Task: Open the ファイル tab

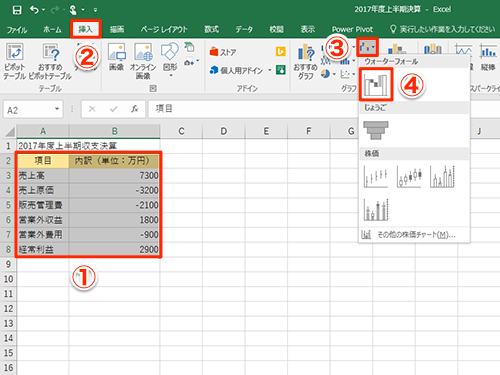Action: point(17,30)
